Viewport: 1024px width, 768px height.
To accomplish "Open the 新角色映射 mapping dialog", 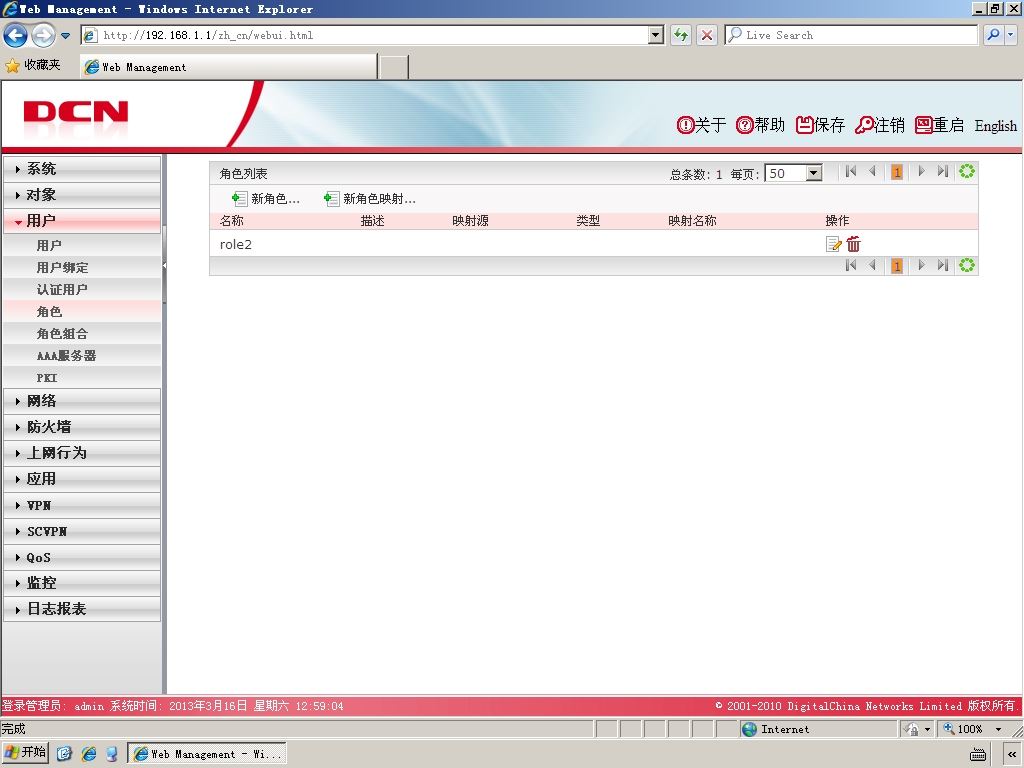I will 370,199.
